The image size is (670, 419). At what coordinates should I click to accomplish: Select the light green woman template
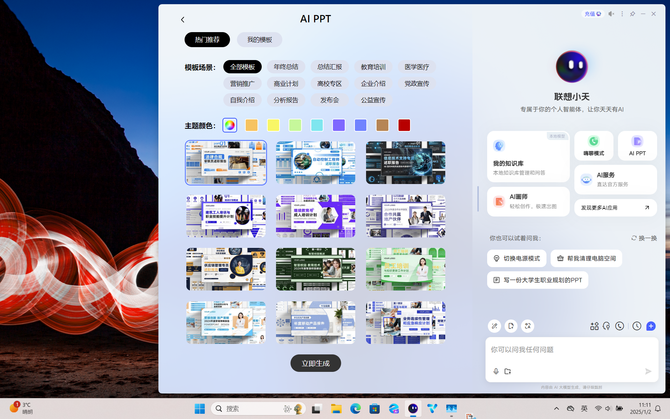[406, 269]
